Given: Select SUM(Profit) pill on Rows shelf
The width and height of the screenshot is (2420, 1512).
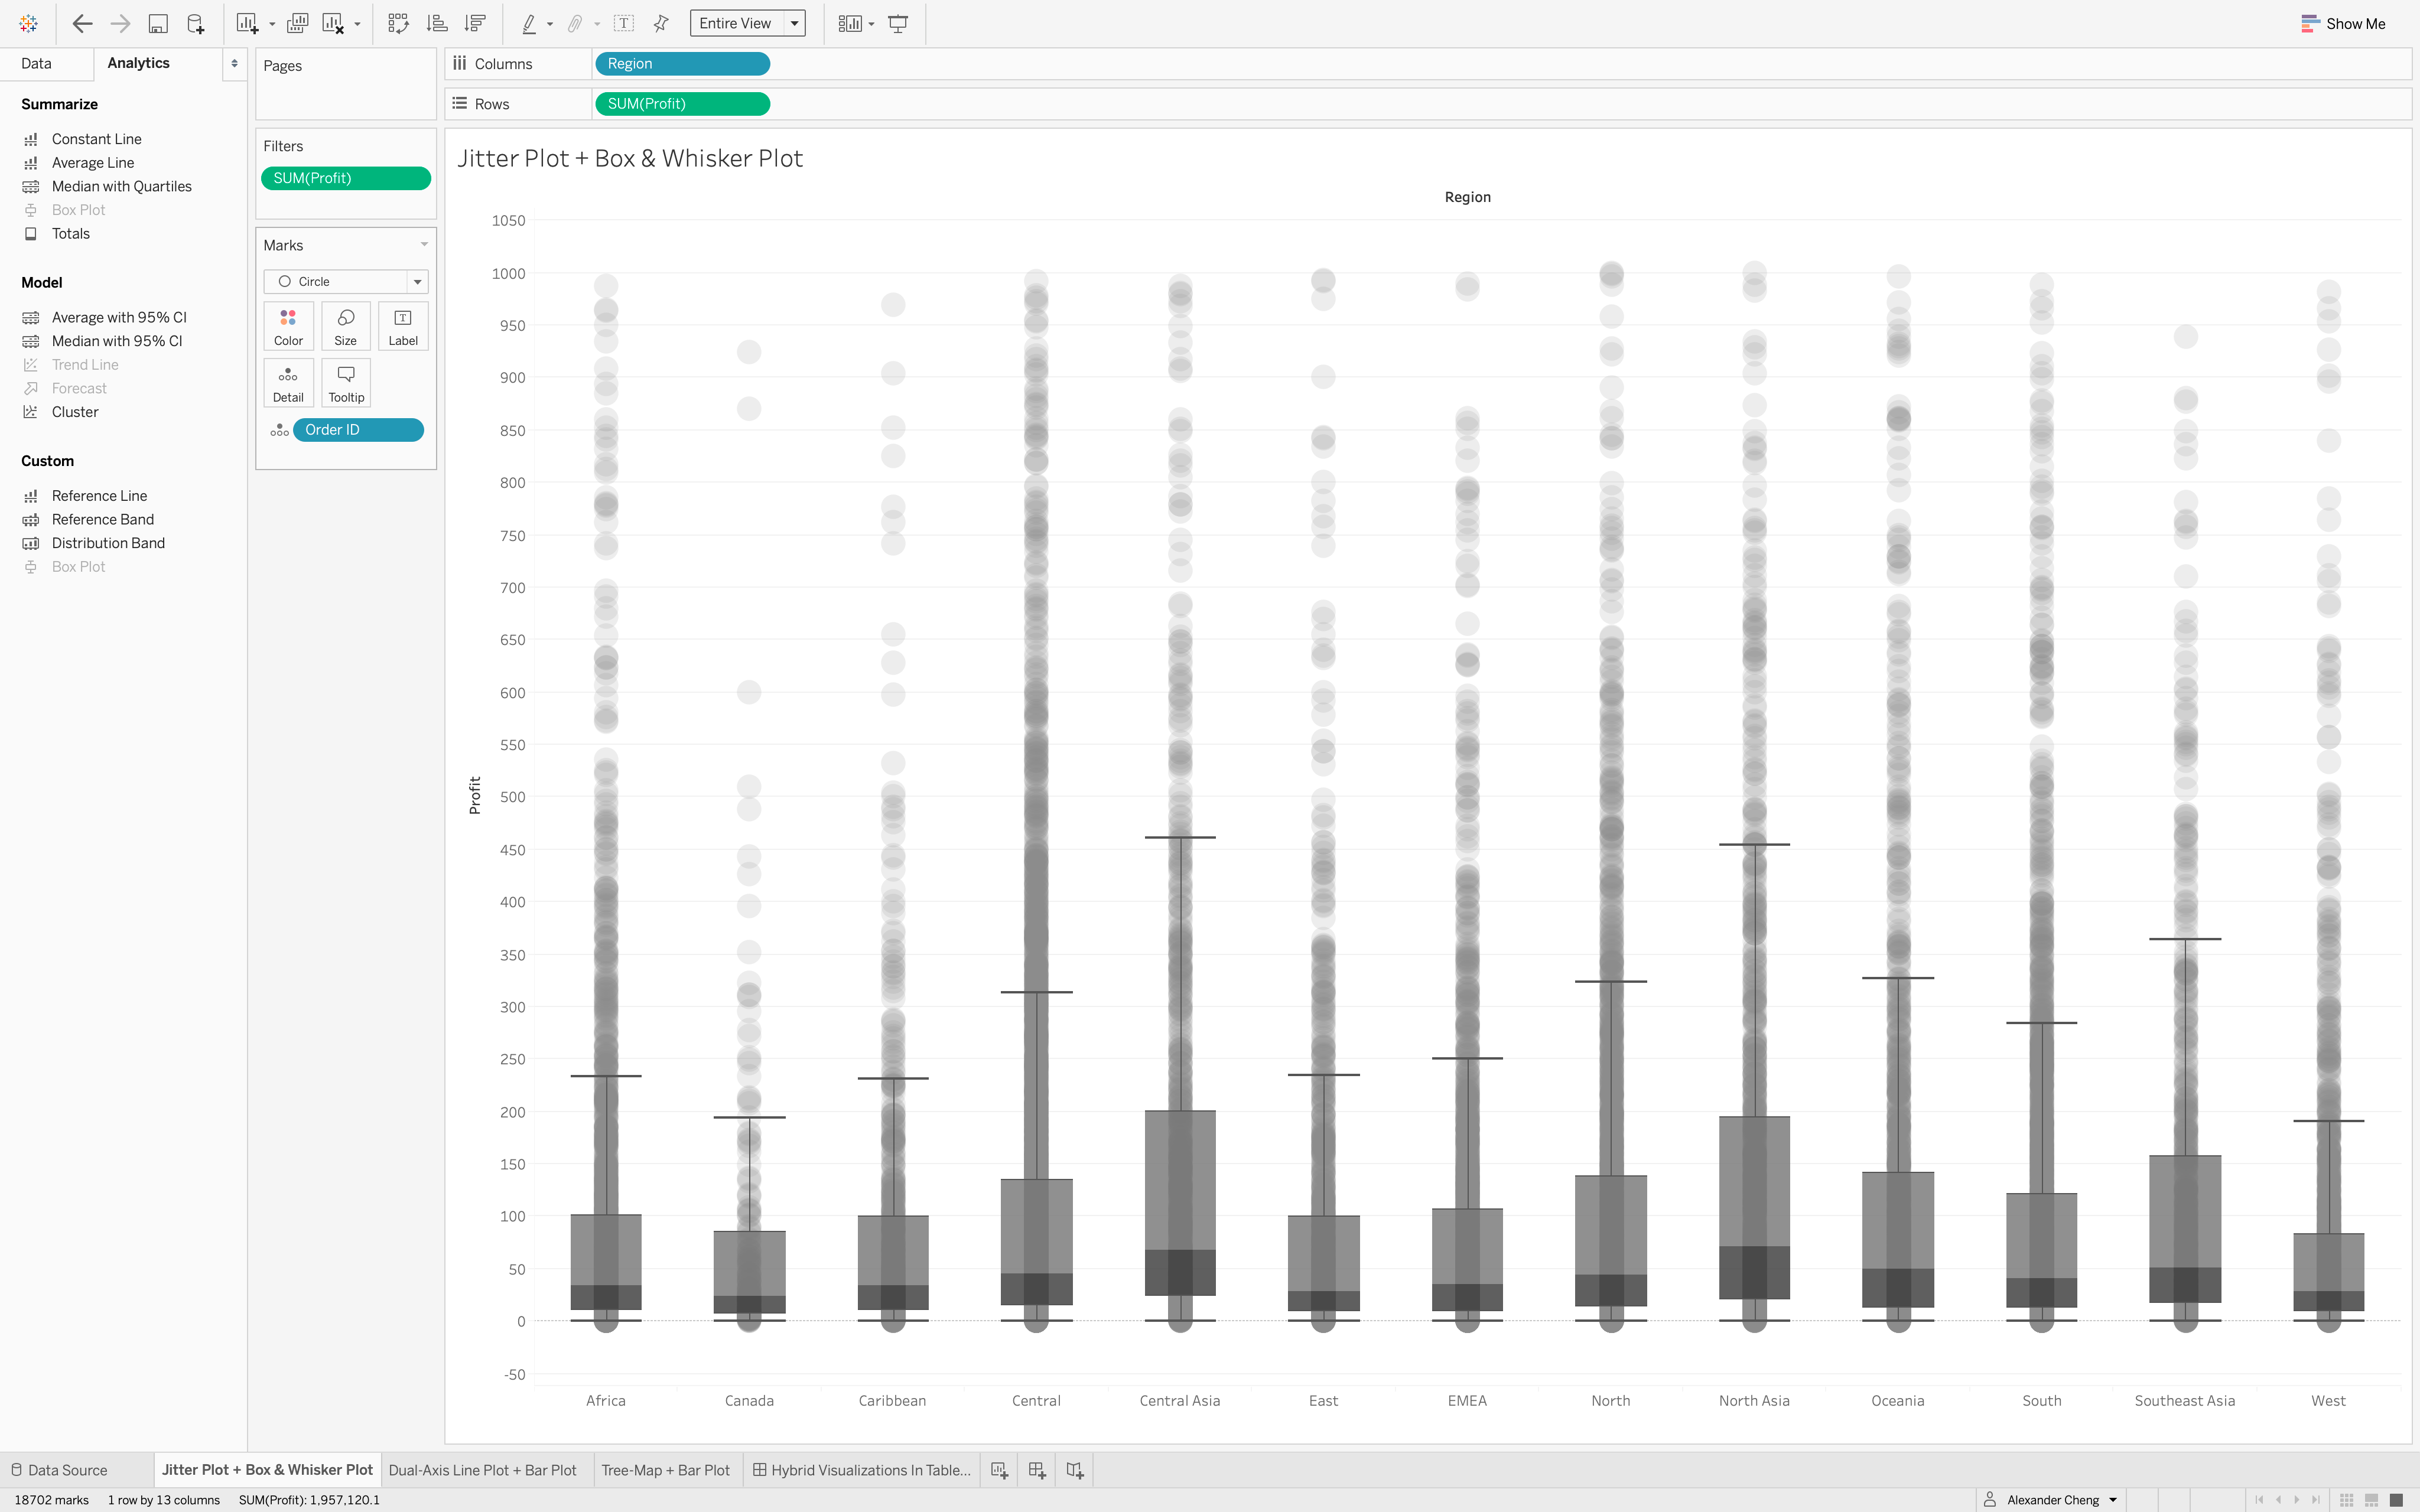Looking at the screenshot, I should (x=682, y=104).
